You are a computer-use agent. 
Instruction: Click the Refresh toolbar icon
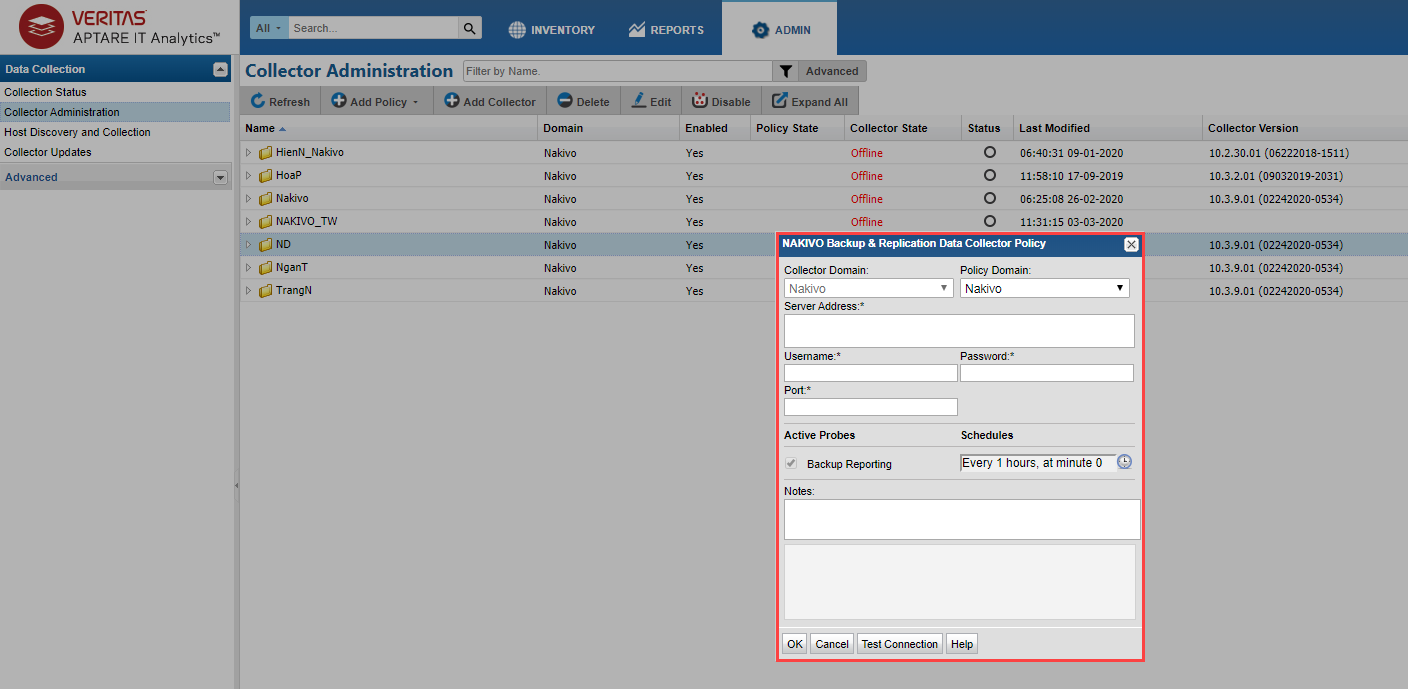258,101
